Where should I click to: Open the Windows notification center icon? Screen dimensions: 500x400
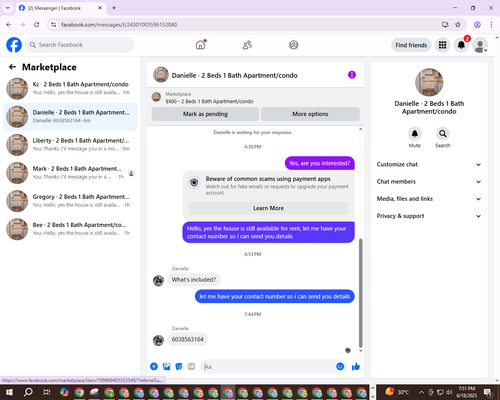click(x=489, y=392)
